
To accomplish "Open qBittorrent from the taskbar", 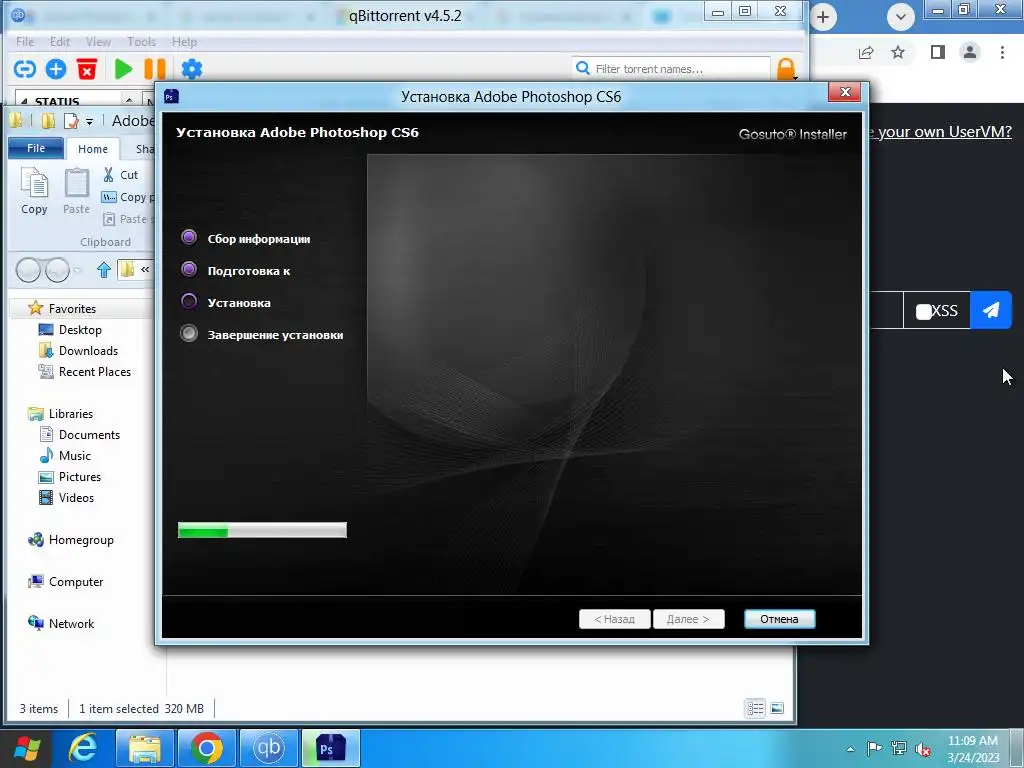I will (269, 748).
